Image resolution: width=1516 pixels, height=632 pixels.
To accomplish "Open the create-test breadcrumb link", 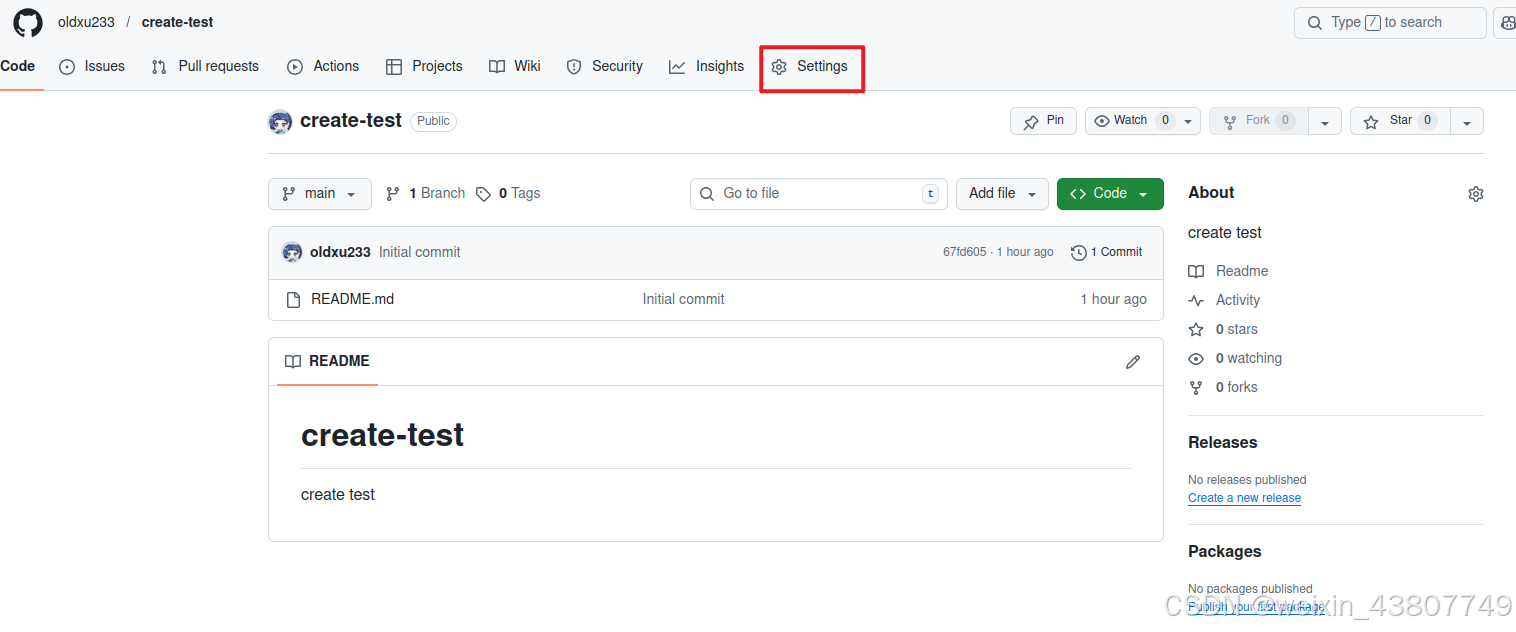I will 177,22.
